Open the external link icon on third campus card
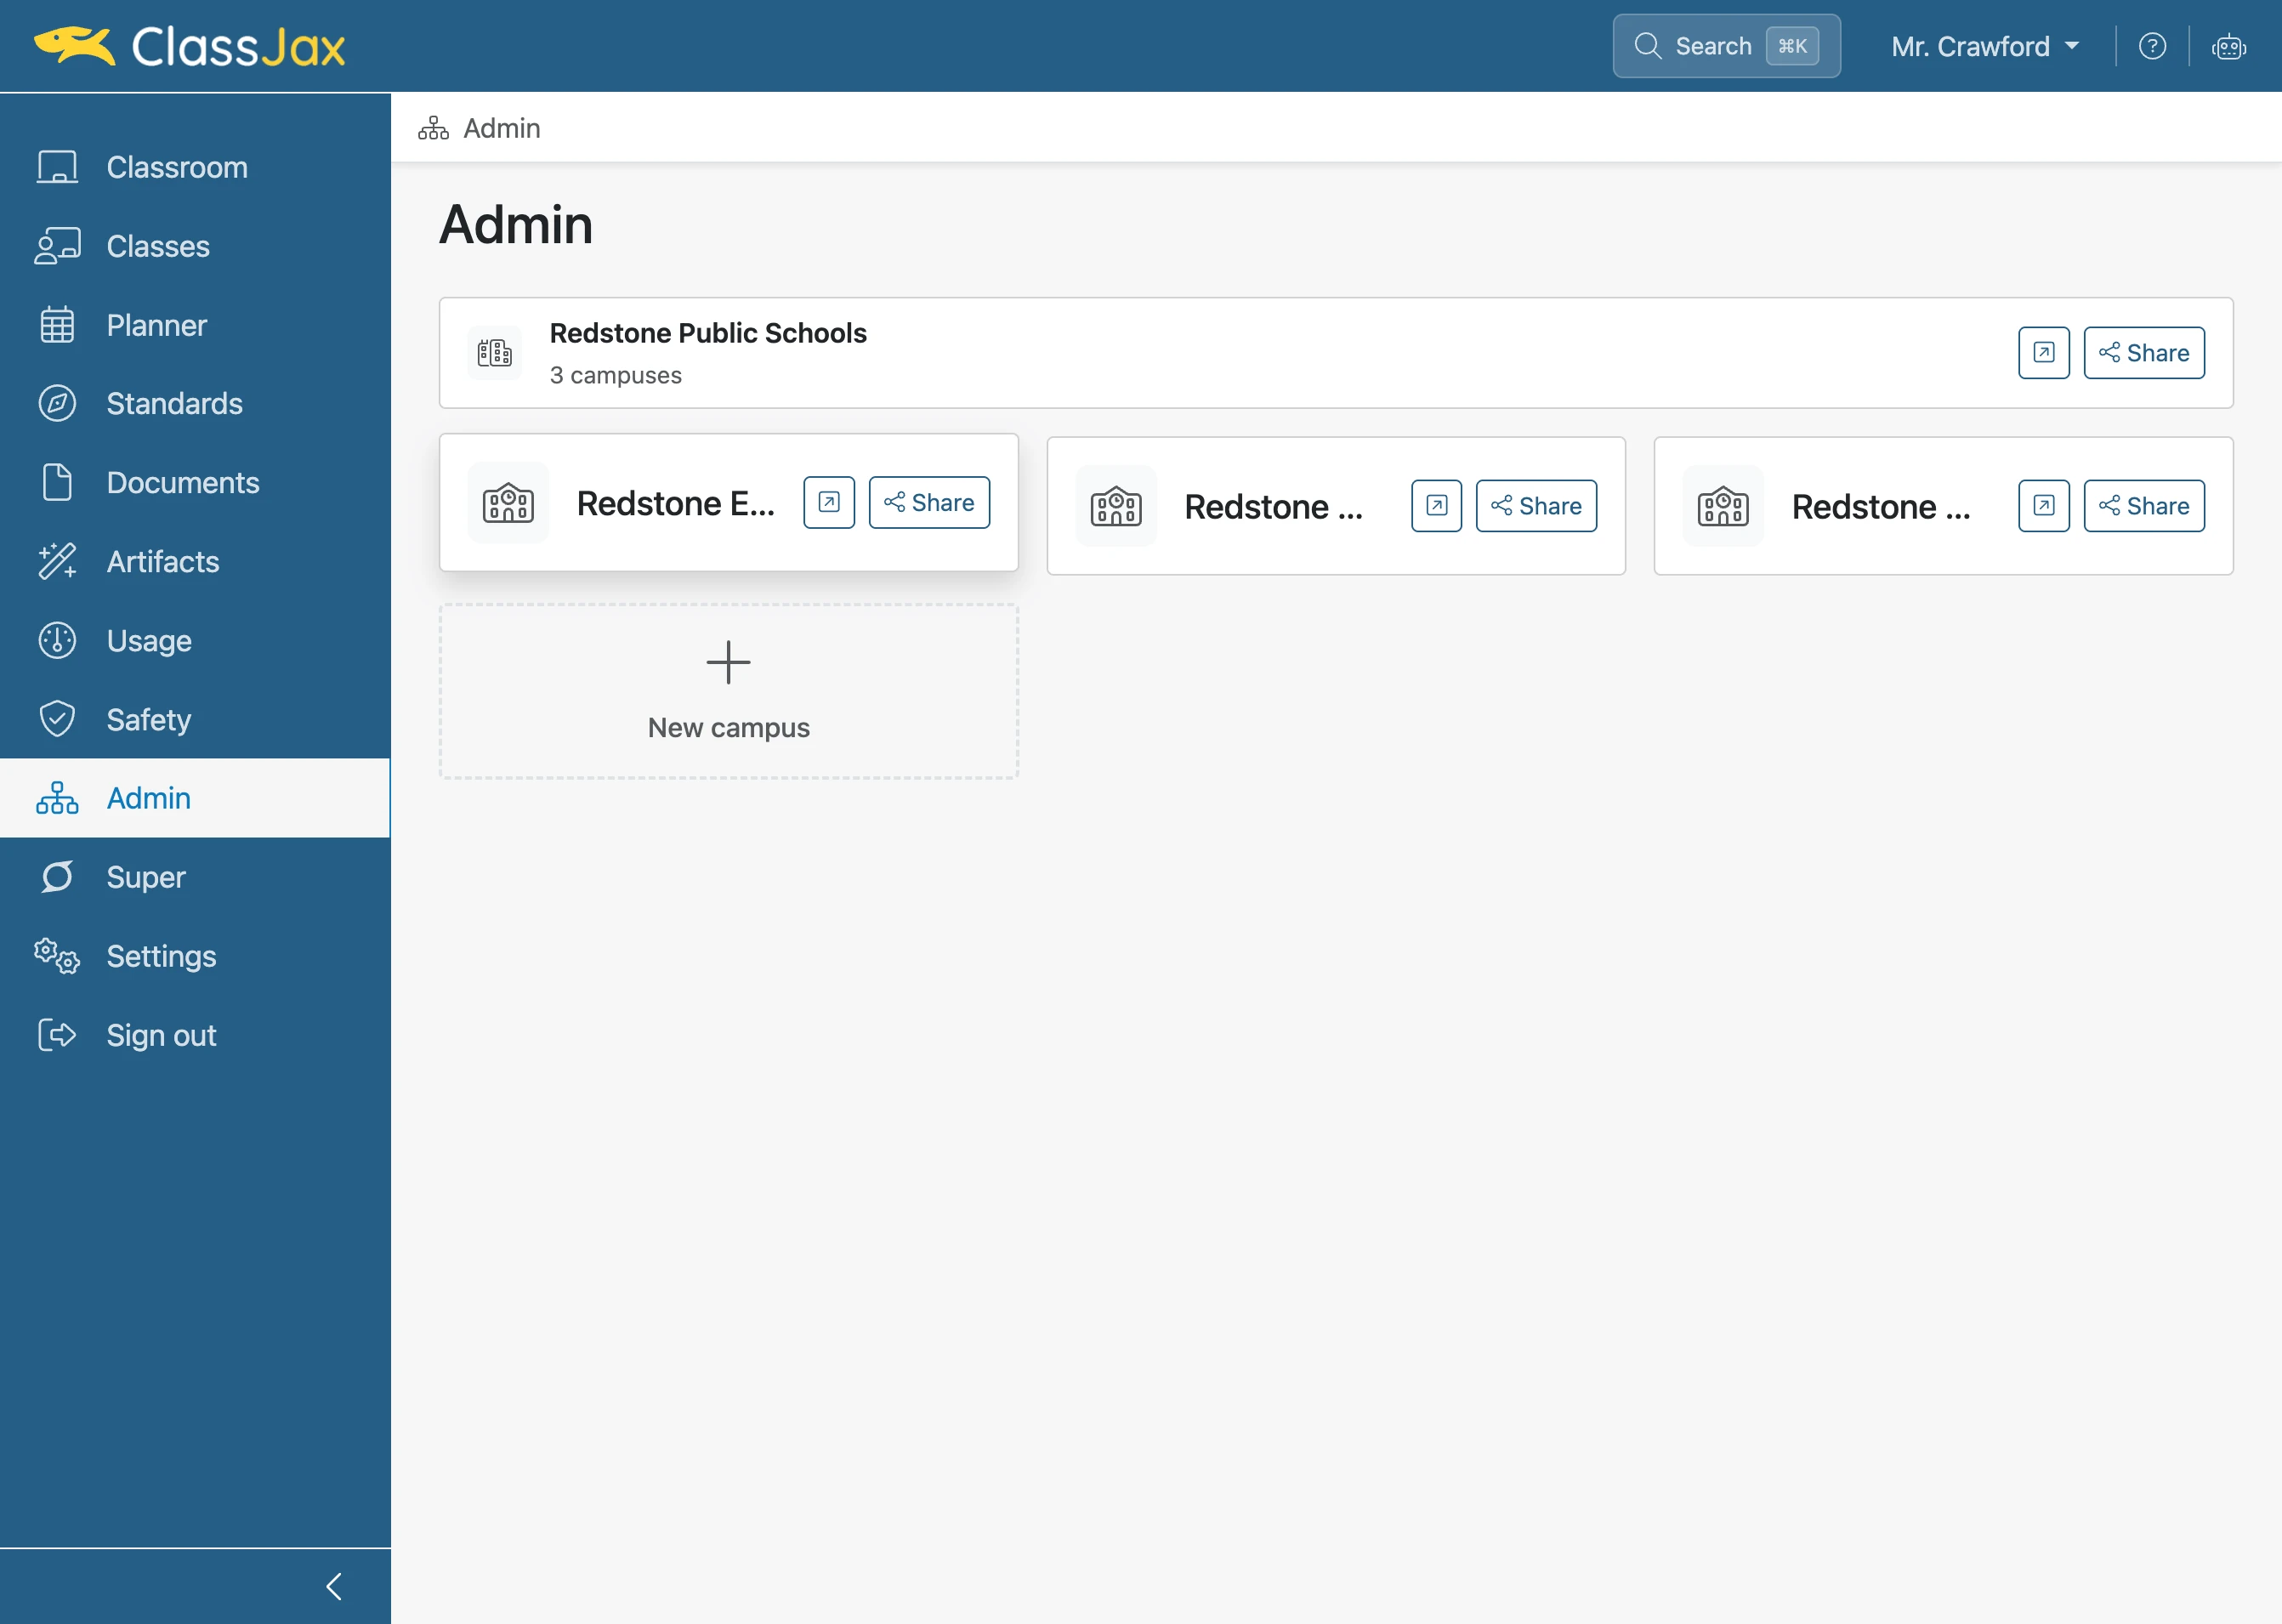Screen dimensions: 2282x1624 [2043, 506]
